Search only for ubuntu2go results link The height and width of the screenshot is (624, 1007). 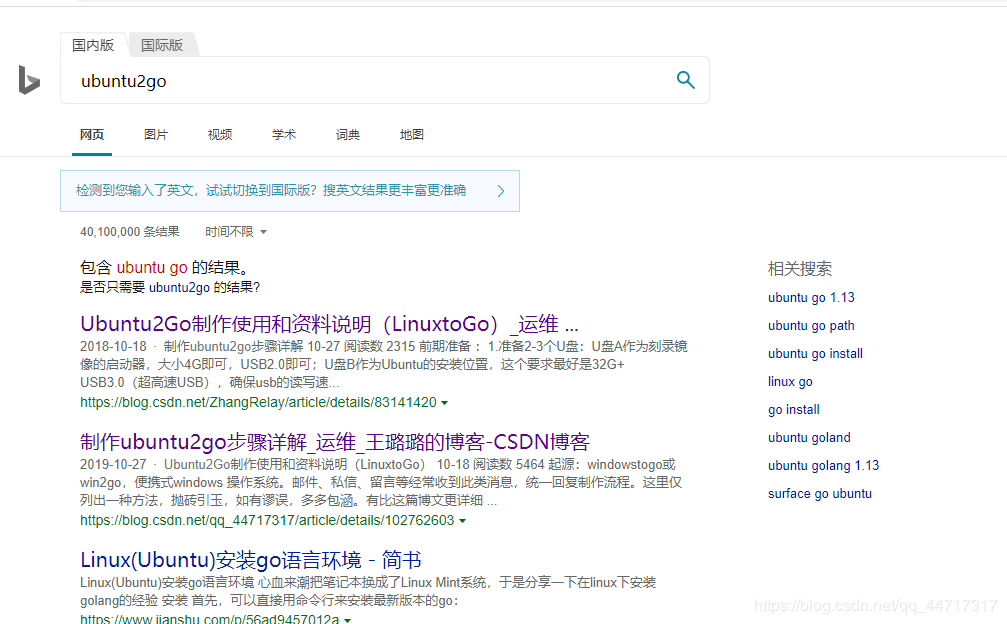[179, 288]
